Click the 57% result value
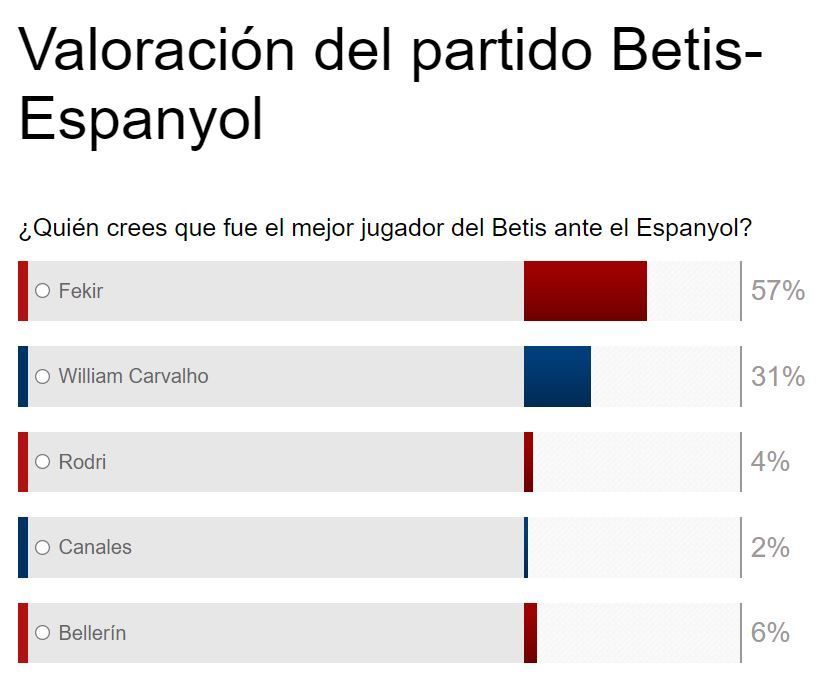The width and height of the screenshot is (823, 686). (778, 291)
